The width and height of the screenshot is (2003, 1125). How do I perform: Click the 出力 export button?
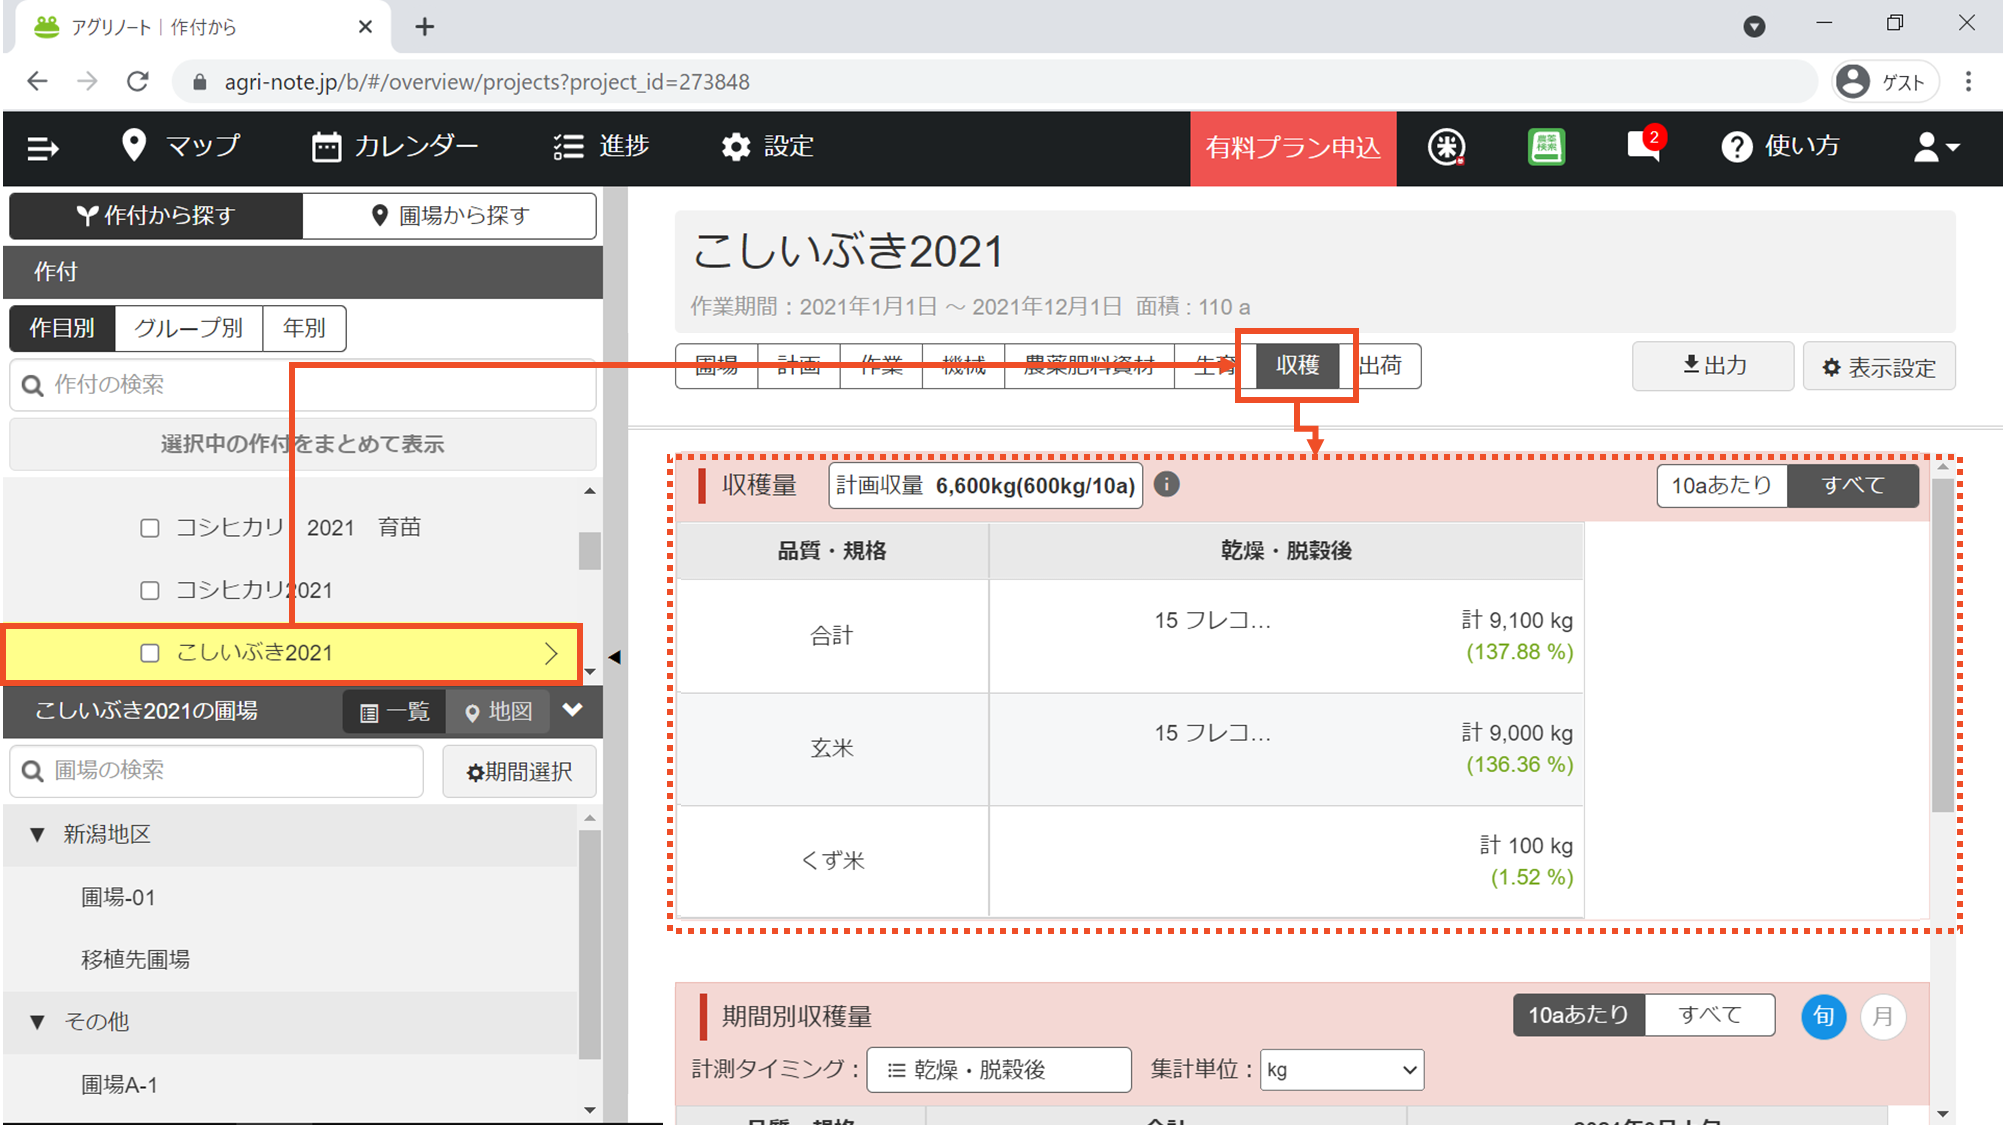(1713, 366)
